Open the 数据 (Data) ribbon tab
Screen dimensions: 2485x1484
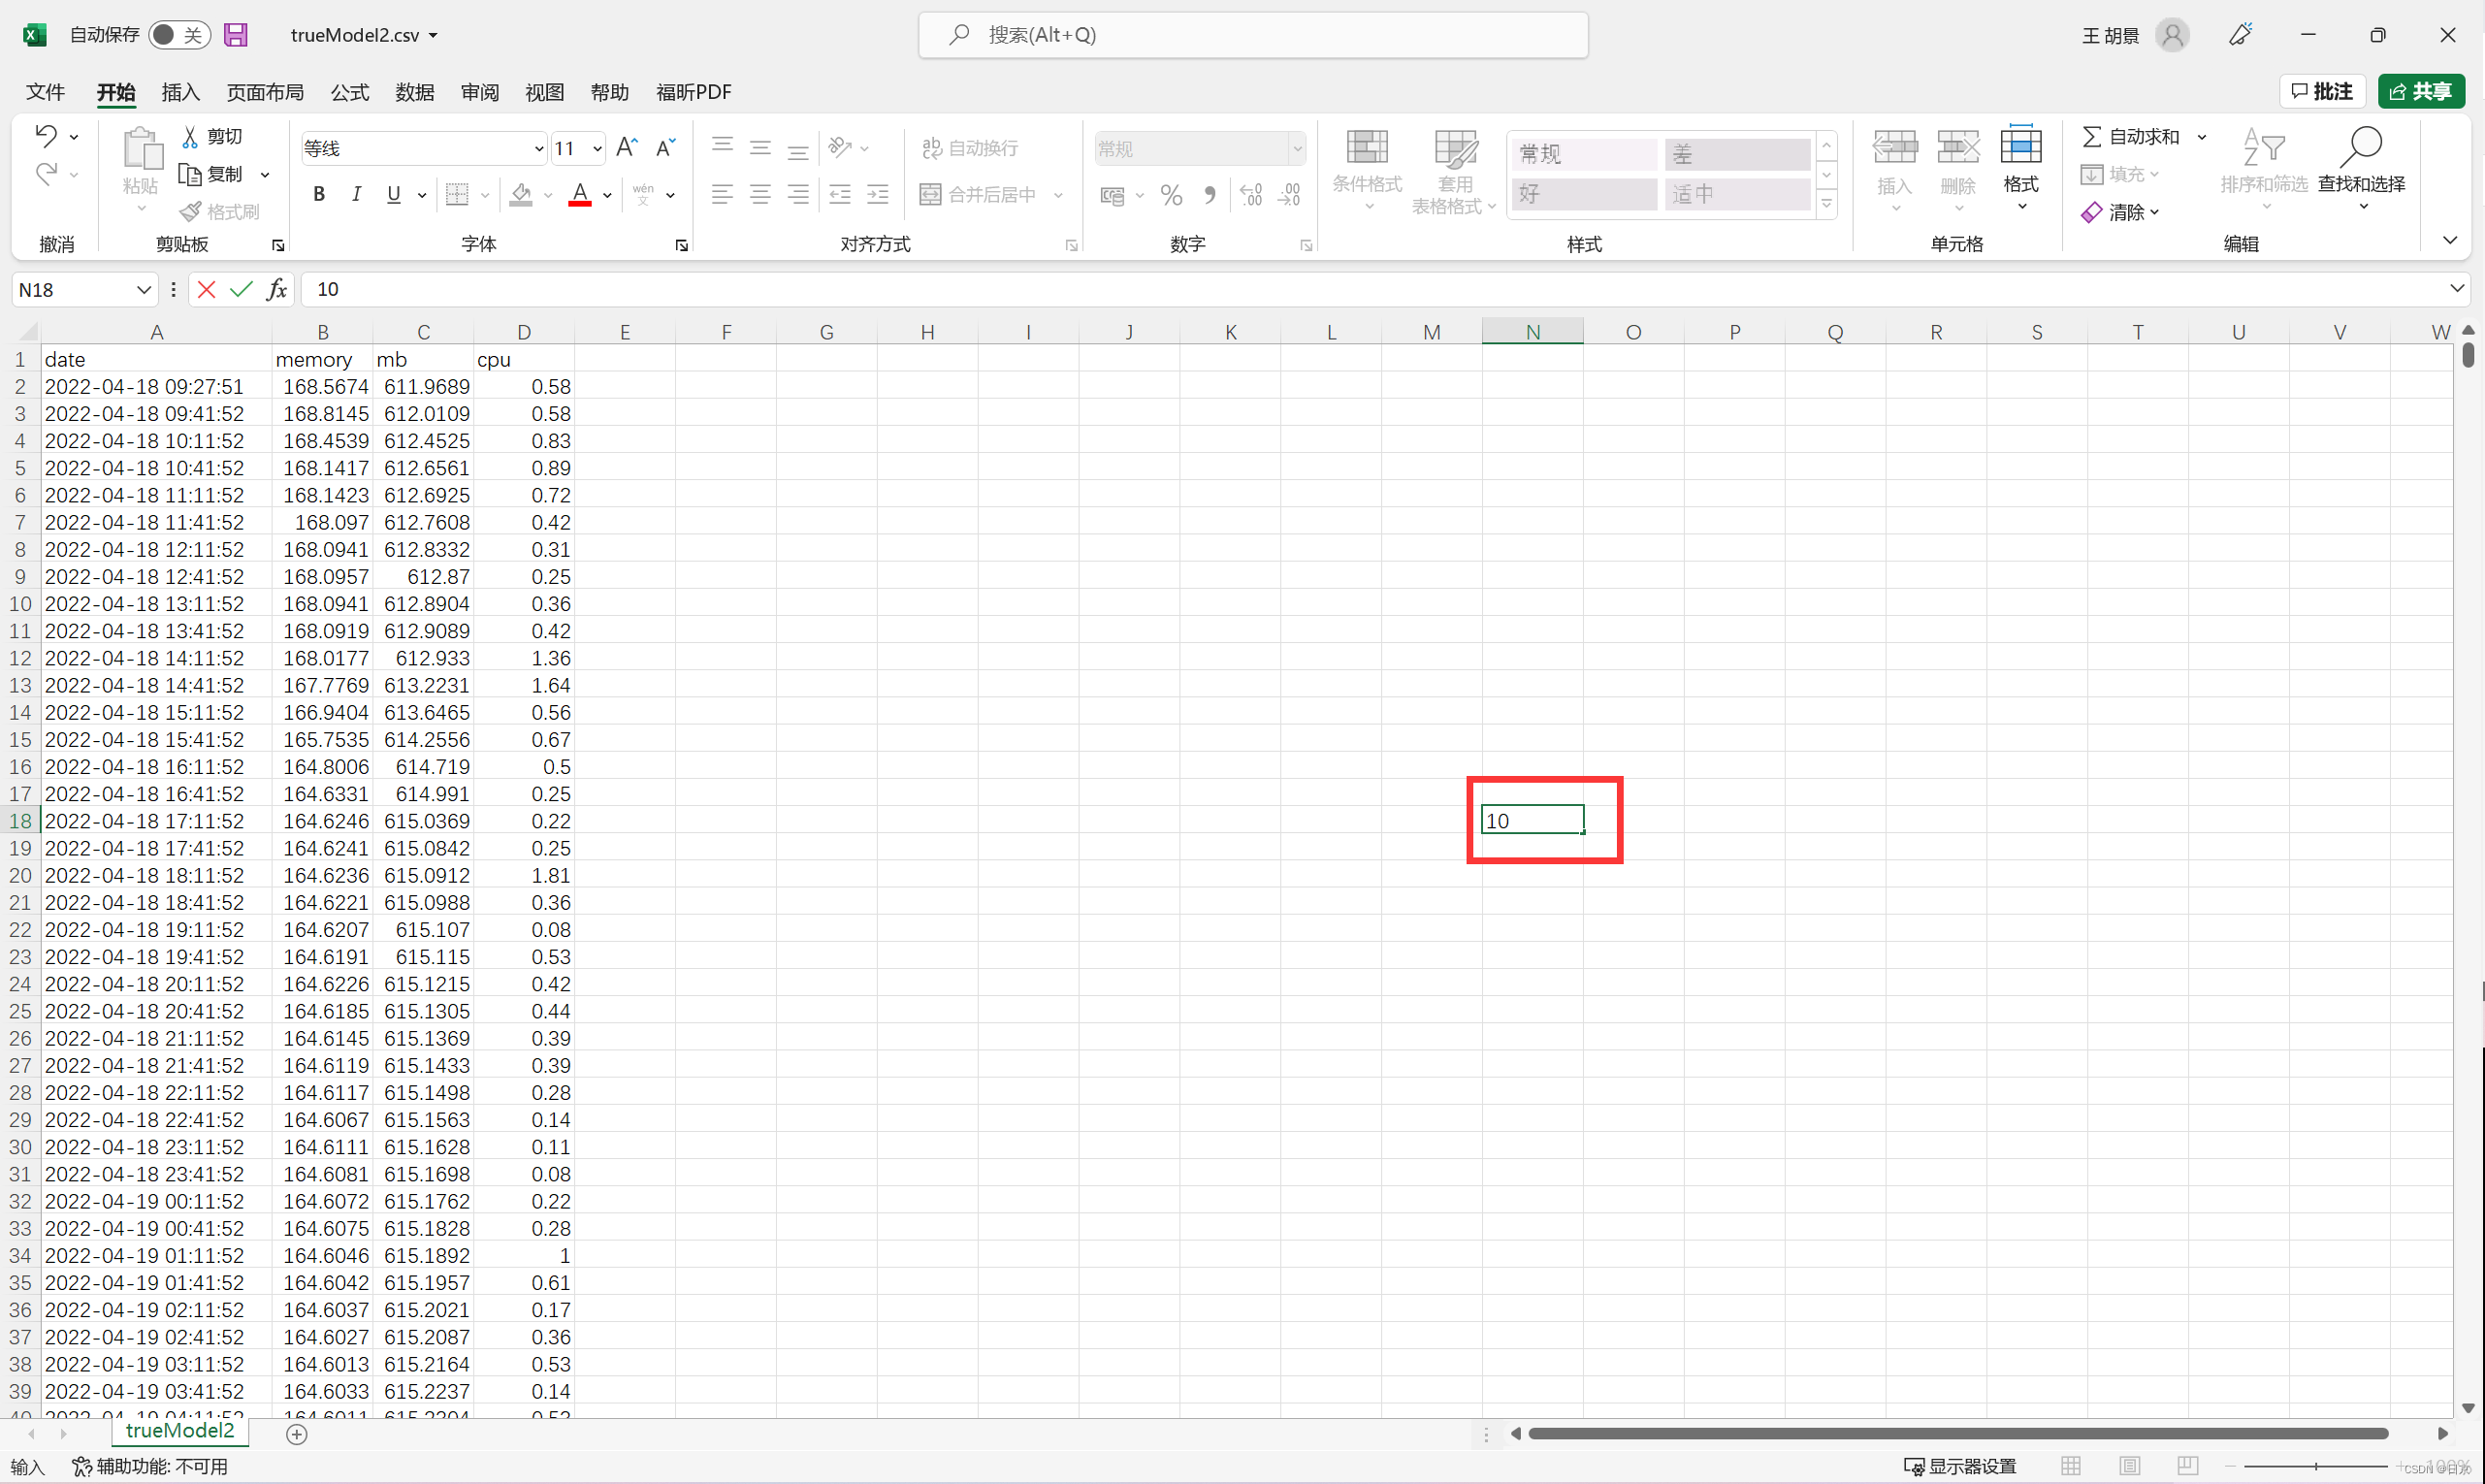414,92
